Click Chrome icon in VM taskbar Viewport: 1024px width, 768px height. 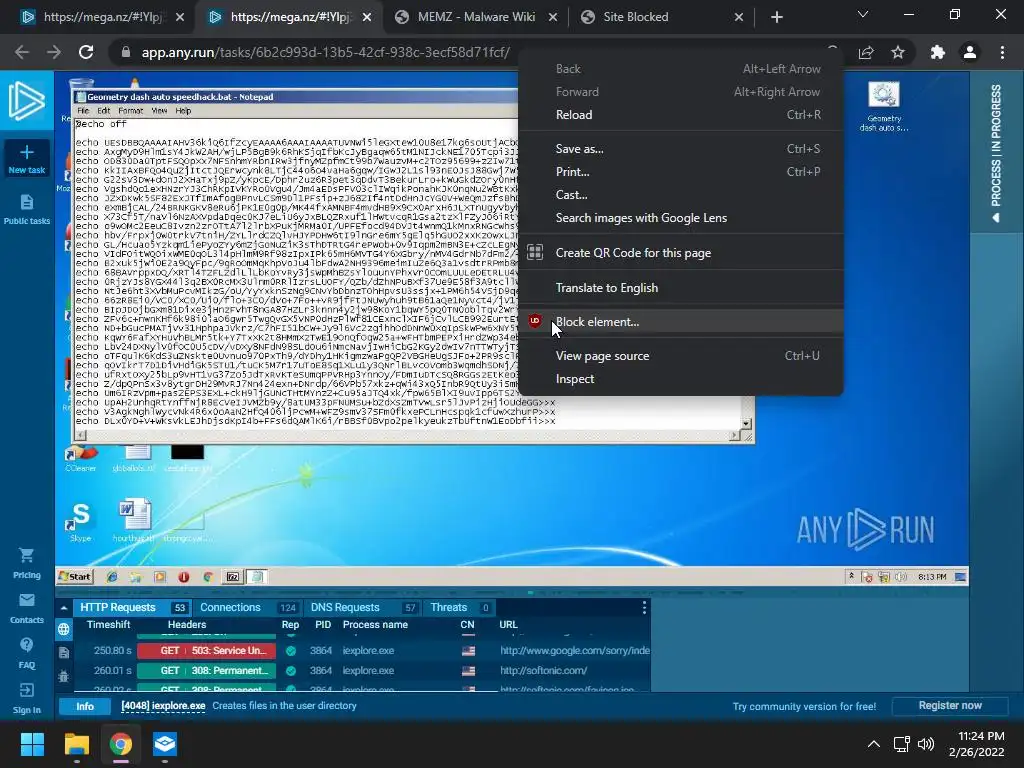[x=208, y=577]
